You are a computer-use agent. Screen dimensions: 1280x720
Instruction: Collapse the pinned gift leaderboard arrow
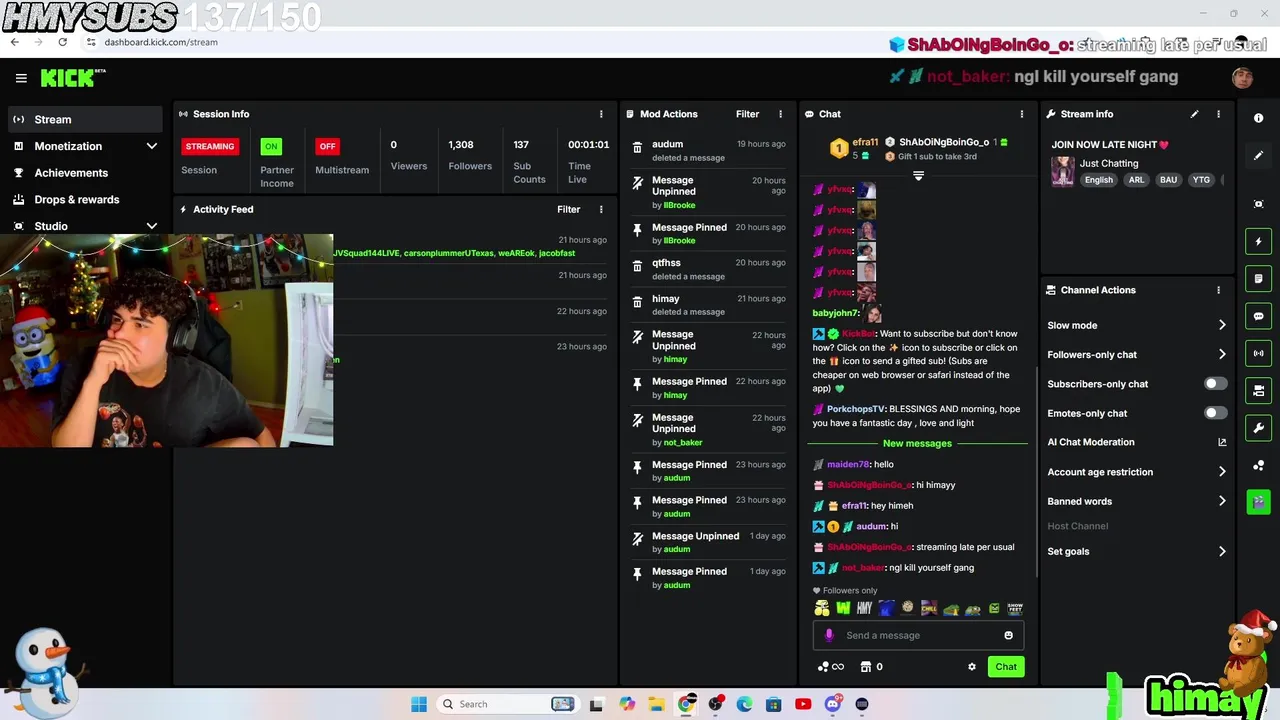(x=918, y=176)
